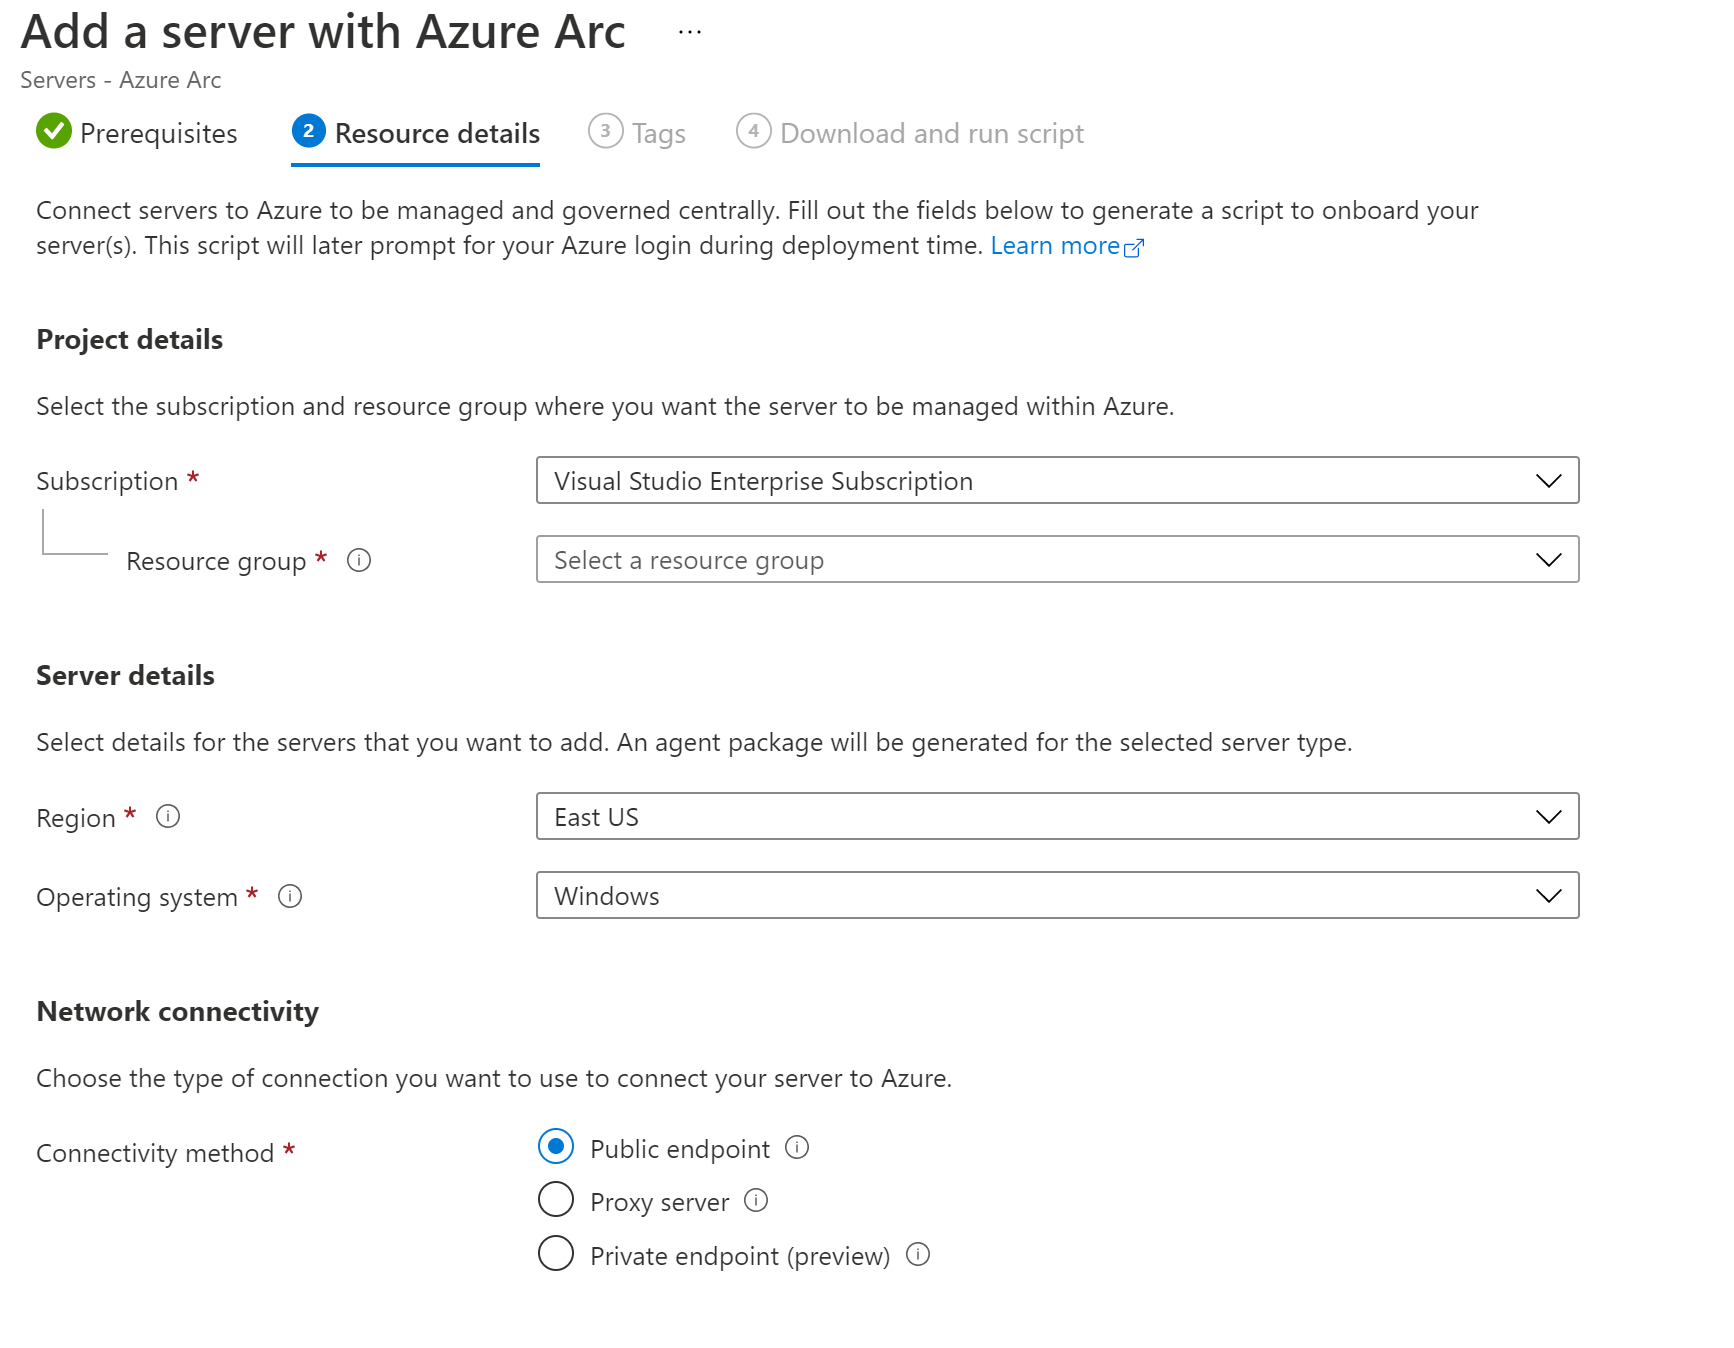Select Private endpoint (preview) option
The width and height of the screenshot is (1734, 1348).
(556, 1254)
